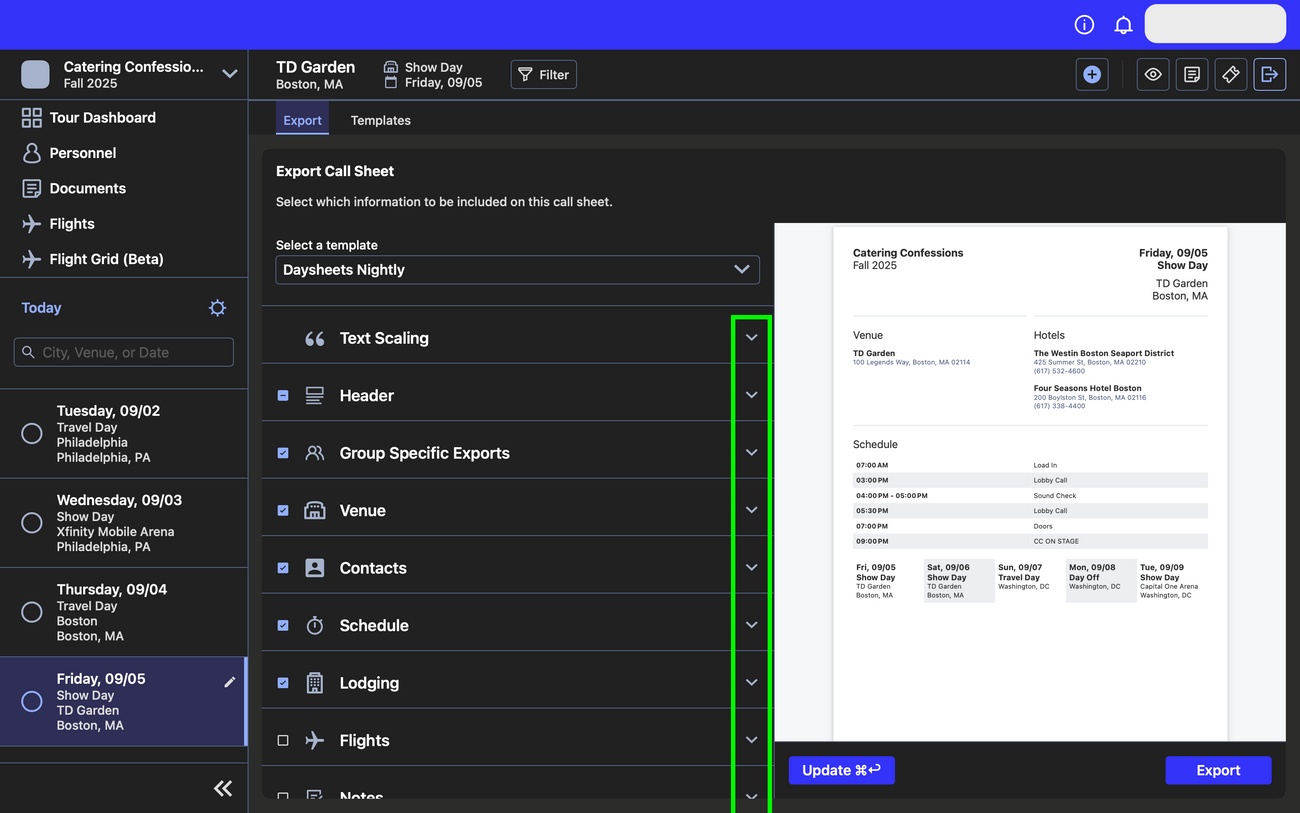Screen dimensions: 1300x813
Task: Select radio circle for Wednesday 09/03
Action: [x=32, y=523]
